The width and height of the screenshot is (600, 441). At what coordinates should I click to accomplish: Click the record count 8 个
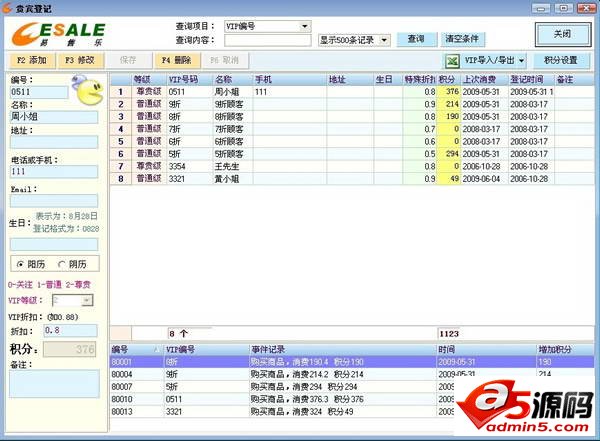[x=178, y=334]
